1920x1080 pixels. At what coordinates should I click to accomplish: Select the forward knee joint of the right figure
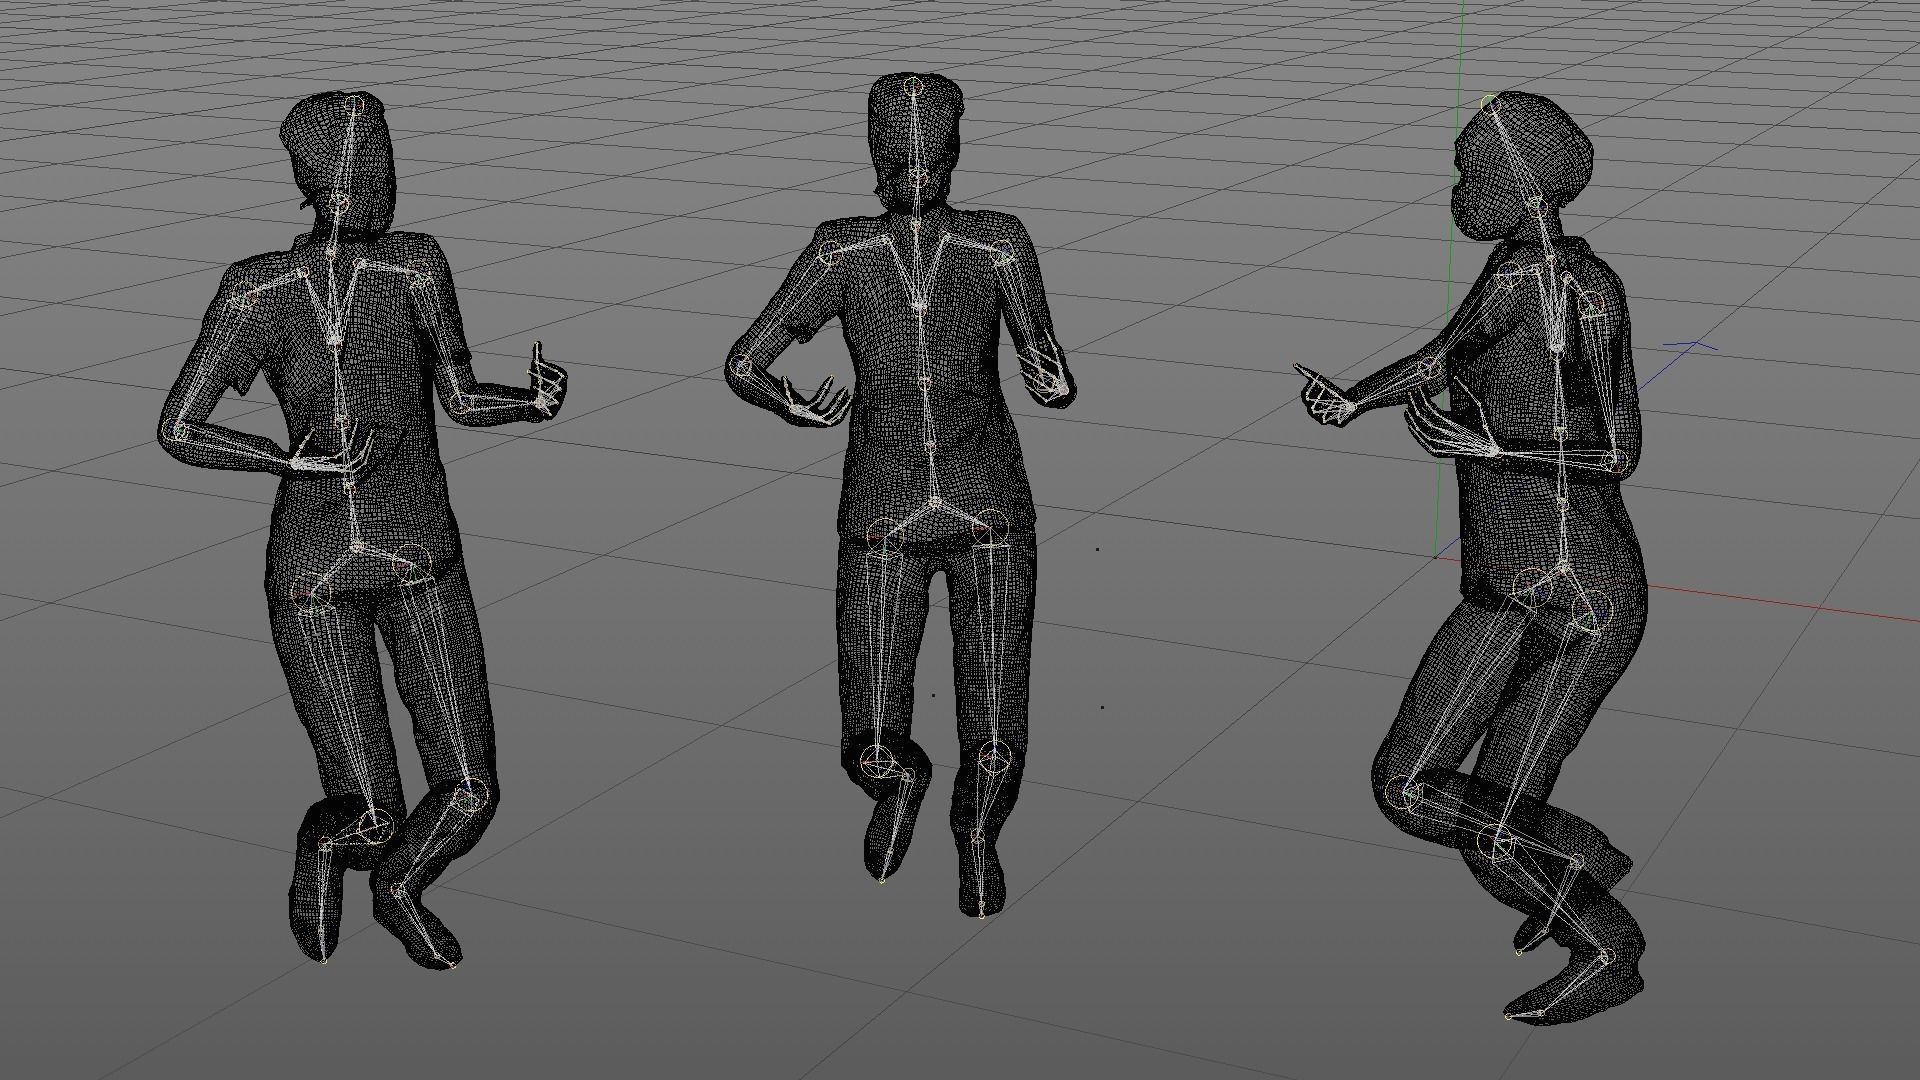click(x=1403, y=795)
